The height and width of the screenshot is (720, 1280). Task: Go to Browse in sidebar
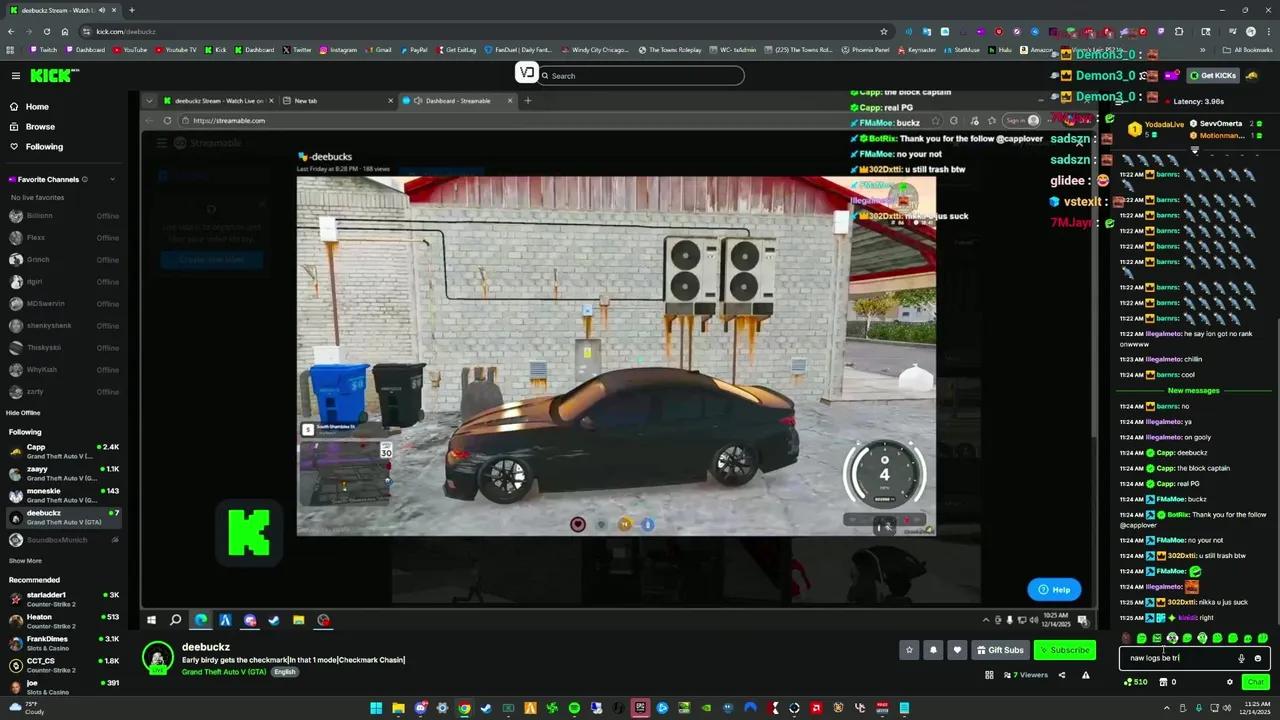[40, 127]
